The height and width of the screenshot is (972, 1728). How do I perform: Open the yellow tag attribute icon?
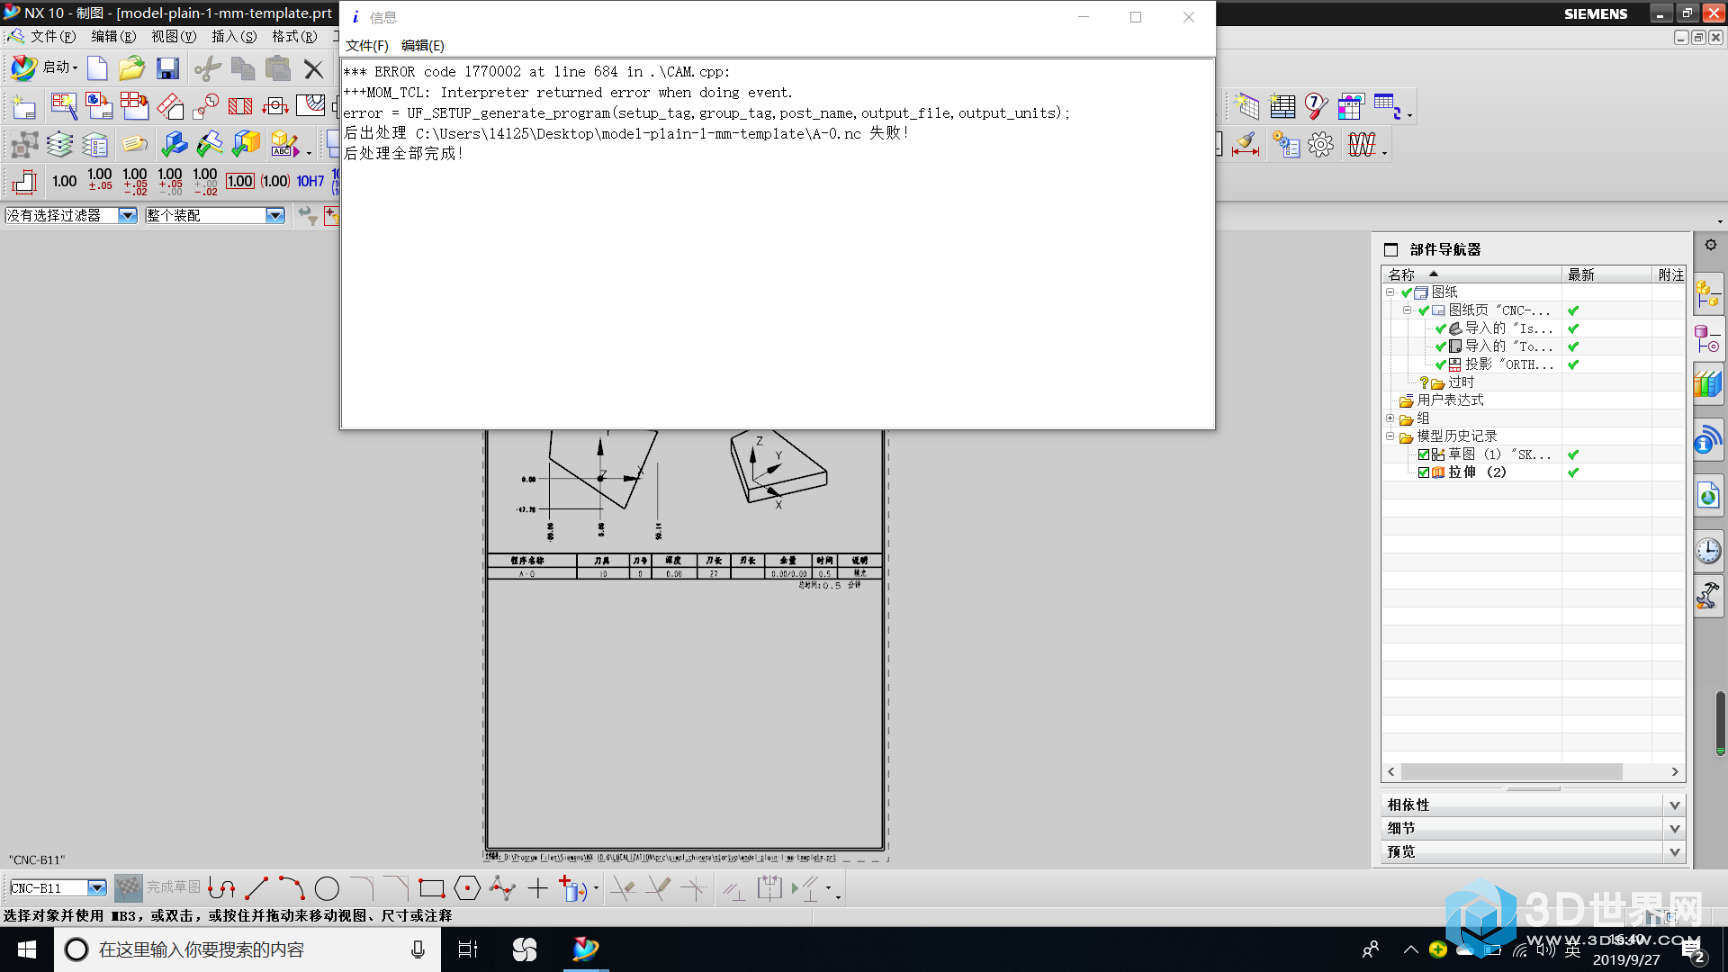click(135, 145)
